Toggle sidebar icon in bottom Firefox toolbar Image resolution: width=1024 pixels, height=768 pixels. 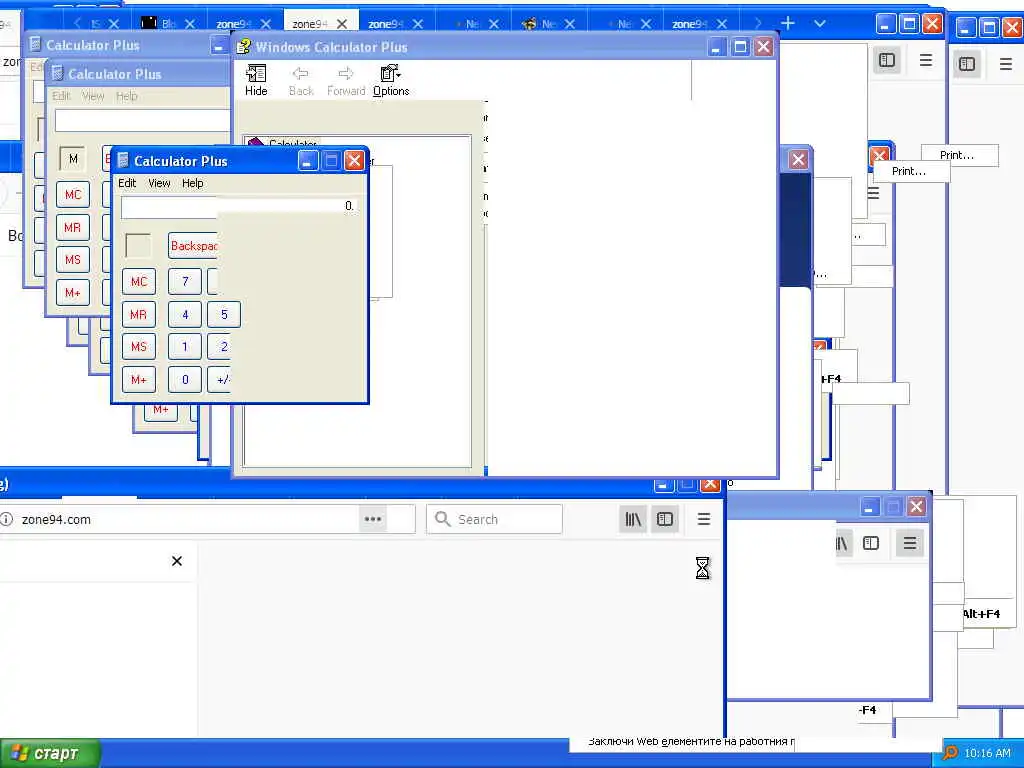[x=665, y=519]
